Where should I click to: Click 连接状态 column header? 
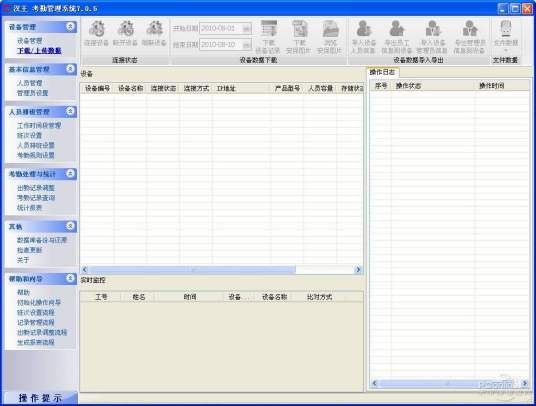pos(163,89)
